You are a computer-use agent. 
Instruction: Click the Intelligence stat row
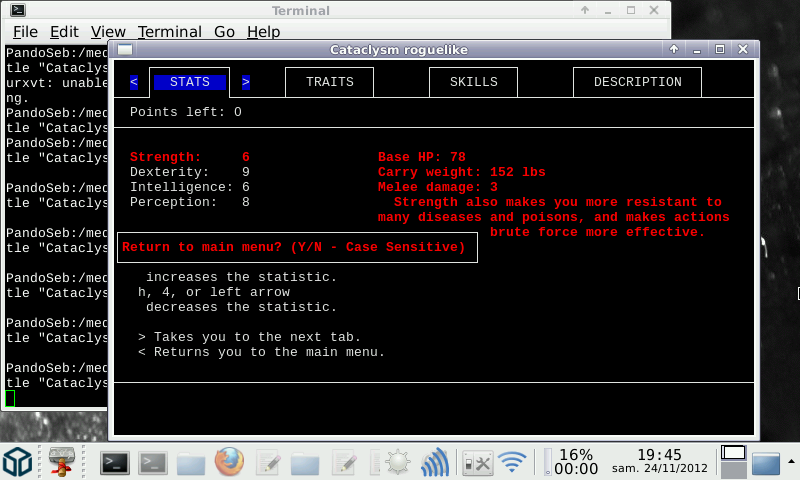pyautogui.click(x=190, y=187)
